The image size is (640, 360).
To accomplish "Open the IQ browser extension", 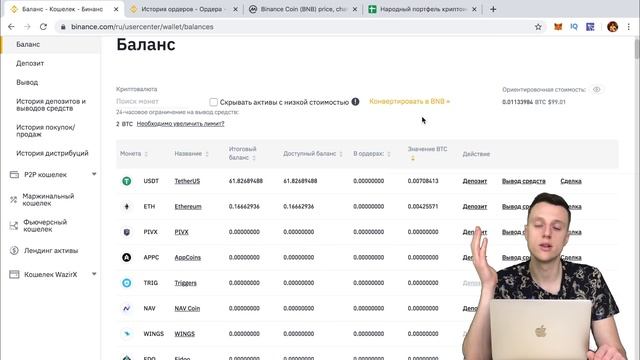I will [x=574, y=27].
